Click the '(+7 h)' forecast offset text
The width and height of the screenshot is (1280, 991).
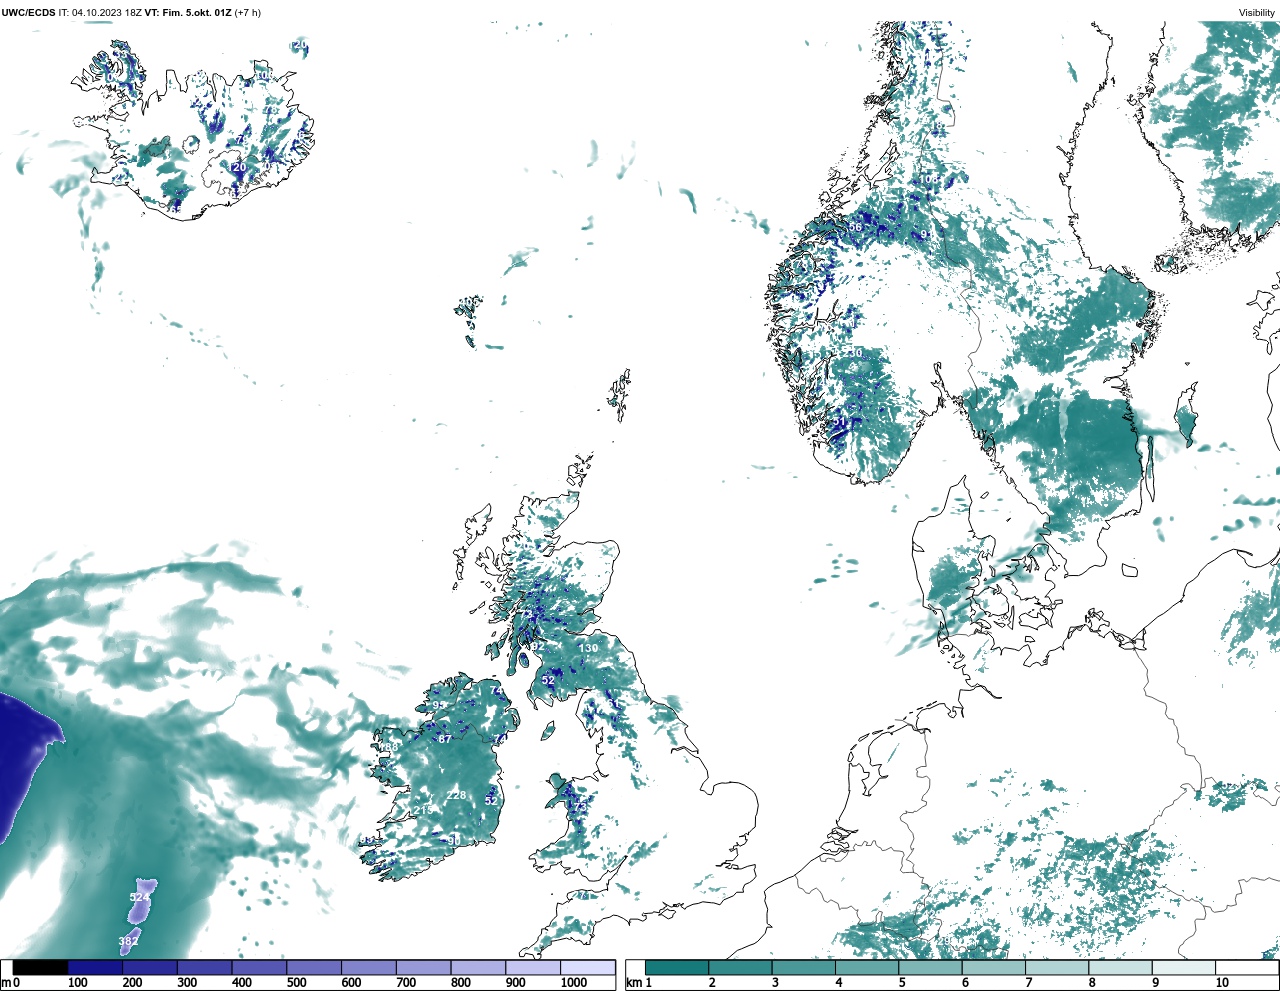pos(247,12)
